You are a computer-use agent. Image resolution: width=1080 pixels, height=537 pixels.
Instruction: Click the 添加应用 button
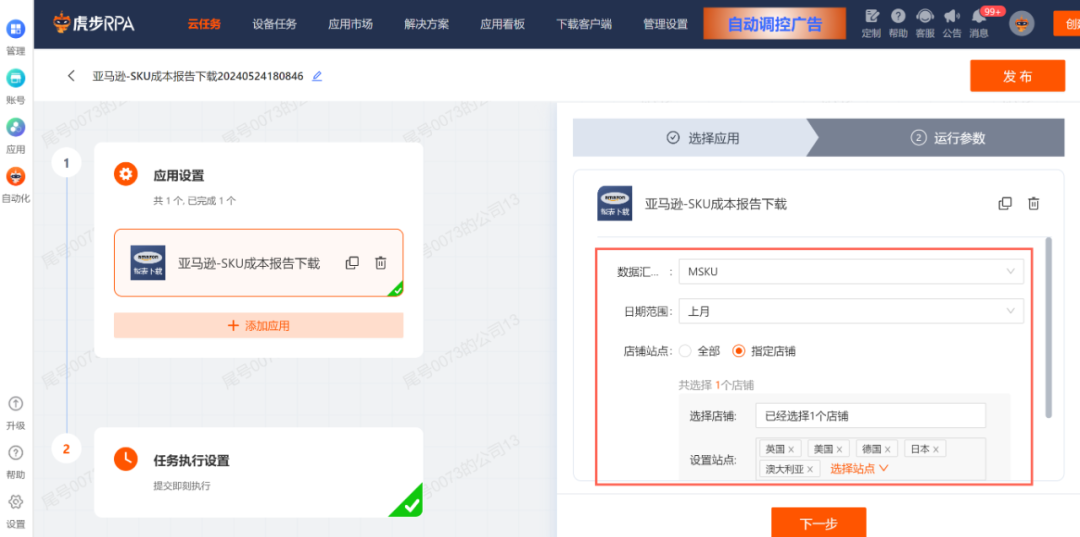pos(258,326)
